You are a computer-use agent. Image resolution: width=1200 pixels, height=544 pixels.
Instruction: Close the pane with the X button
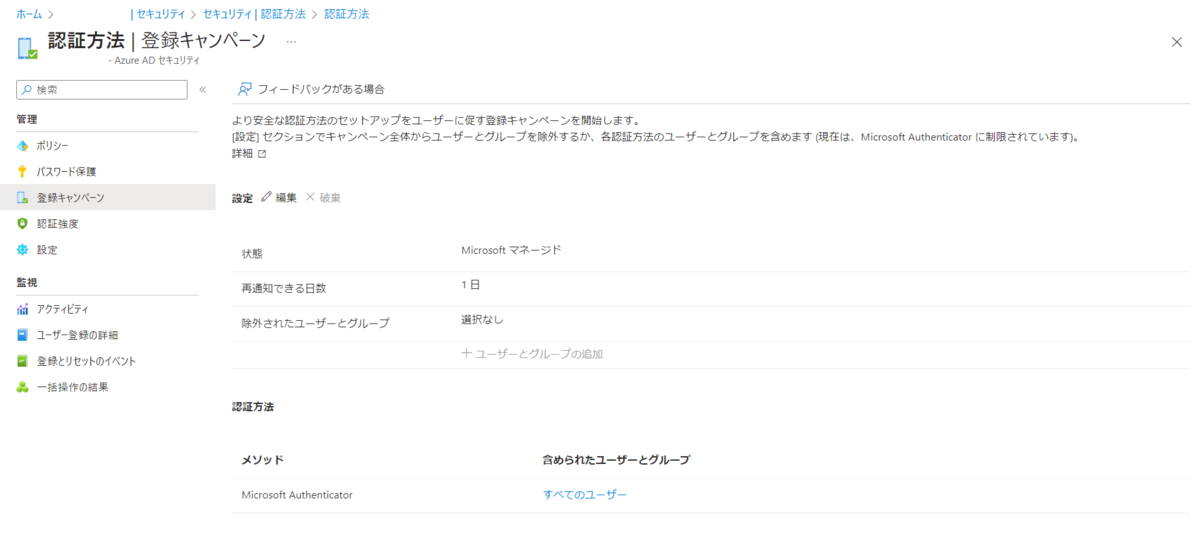tap(1176, 42)
